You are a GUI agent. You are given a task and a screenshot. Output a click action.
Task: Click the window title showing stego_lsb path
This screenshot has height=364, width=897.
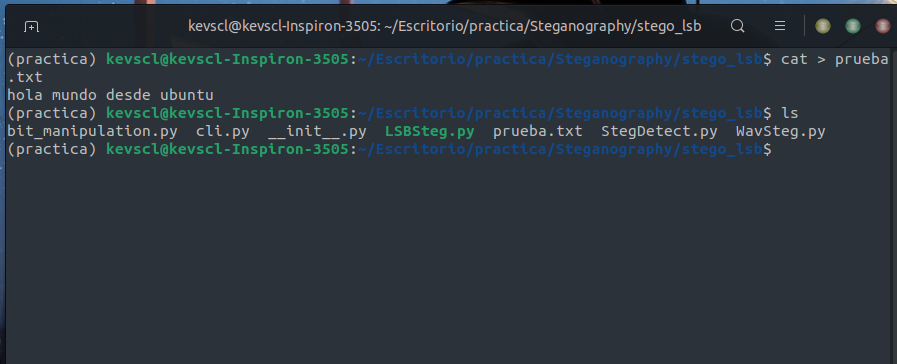pyautogui.click(x=444, y=26)
